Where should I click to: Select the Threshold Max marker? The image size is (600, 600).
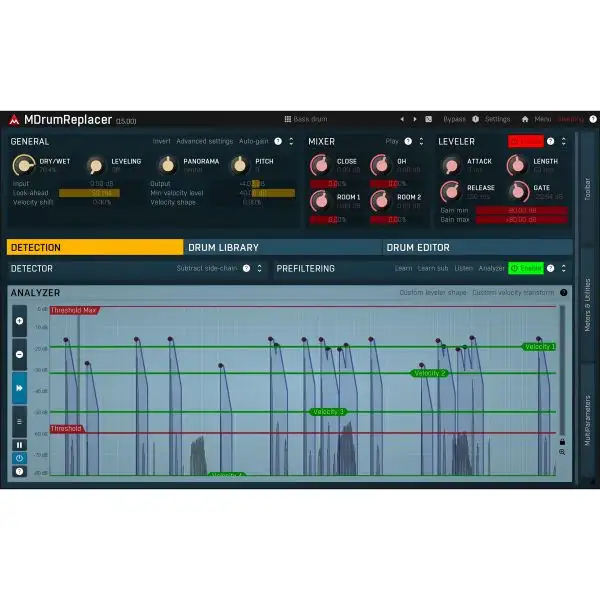click(75, 310)
